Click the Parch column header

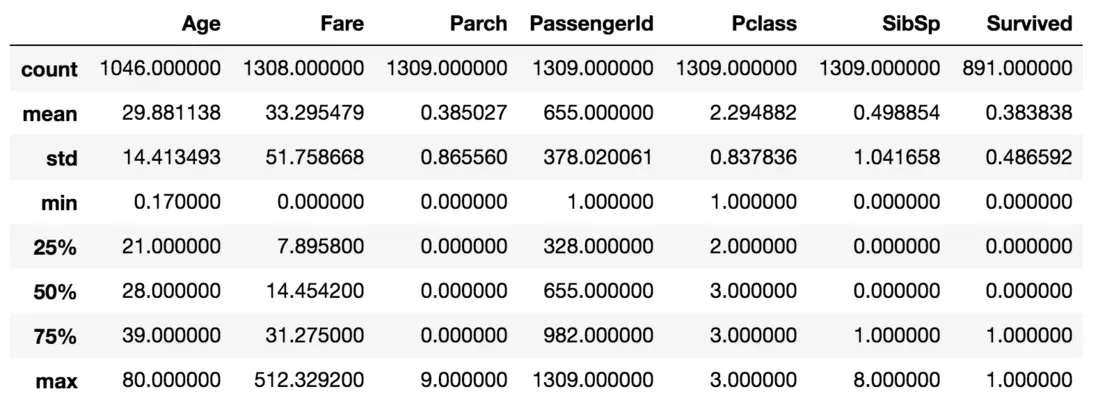pos(478,24)
